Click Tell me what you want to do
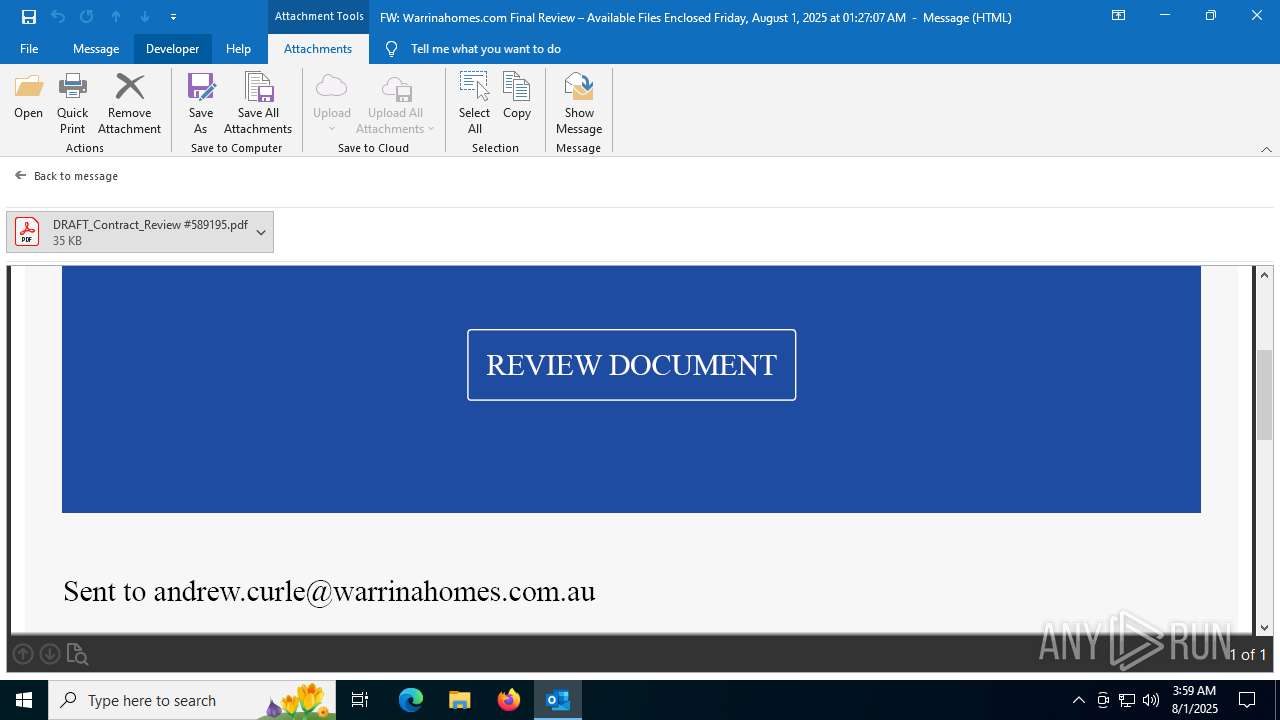The height and width of the screenshot is (720, 1280). point(485,49)
